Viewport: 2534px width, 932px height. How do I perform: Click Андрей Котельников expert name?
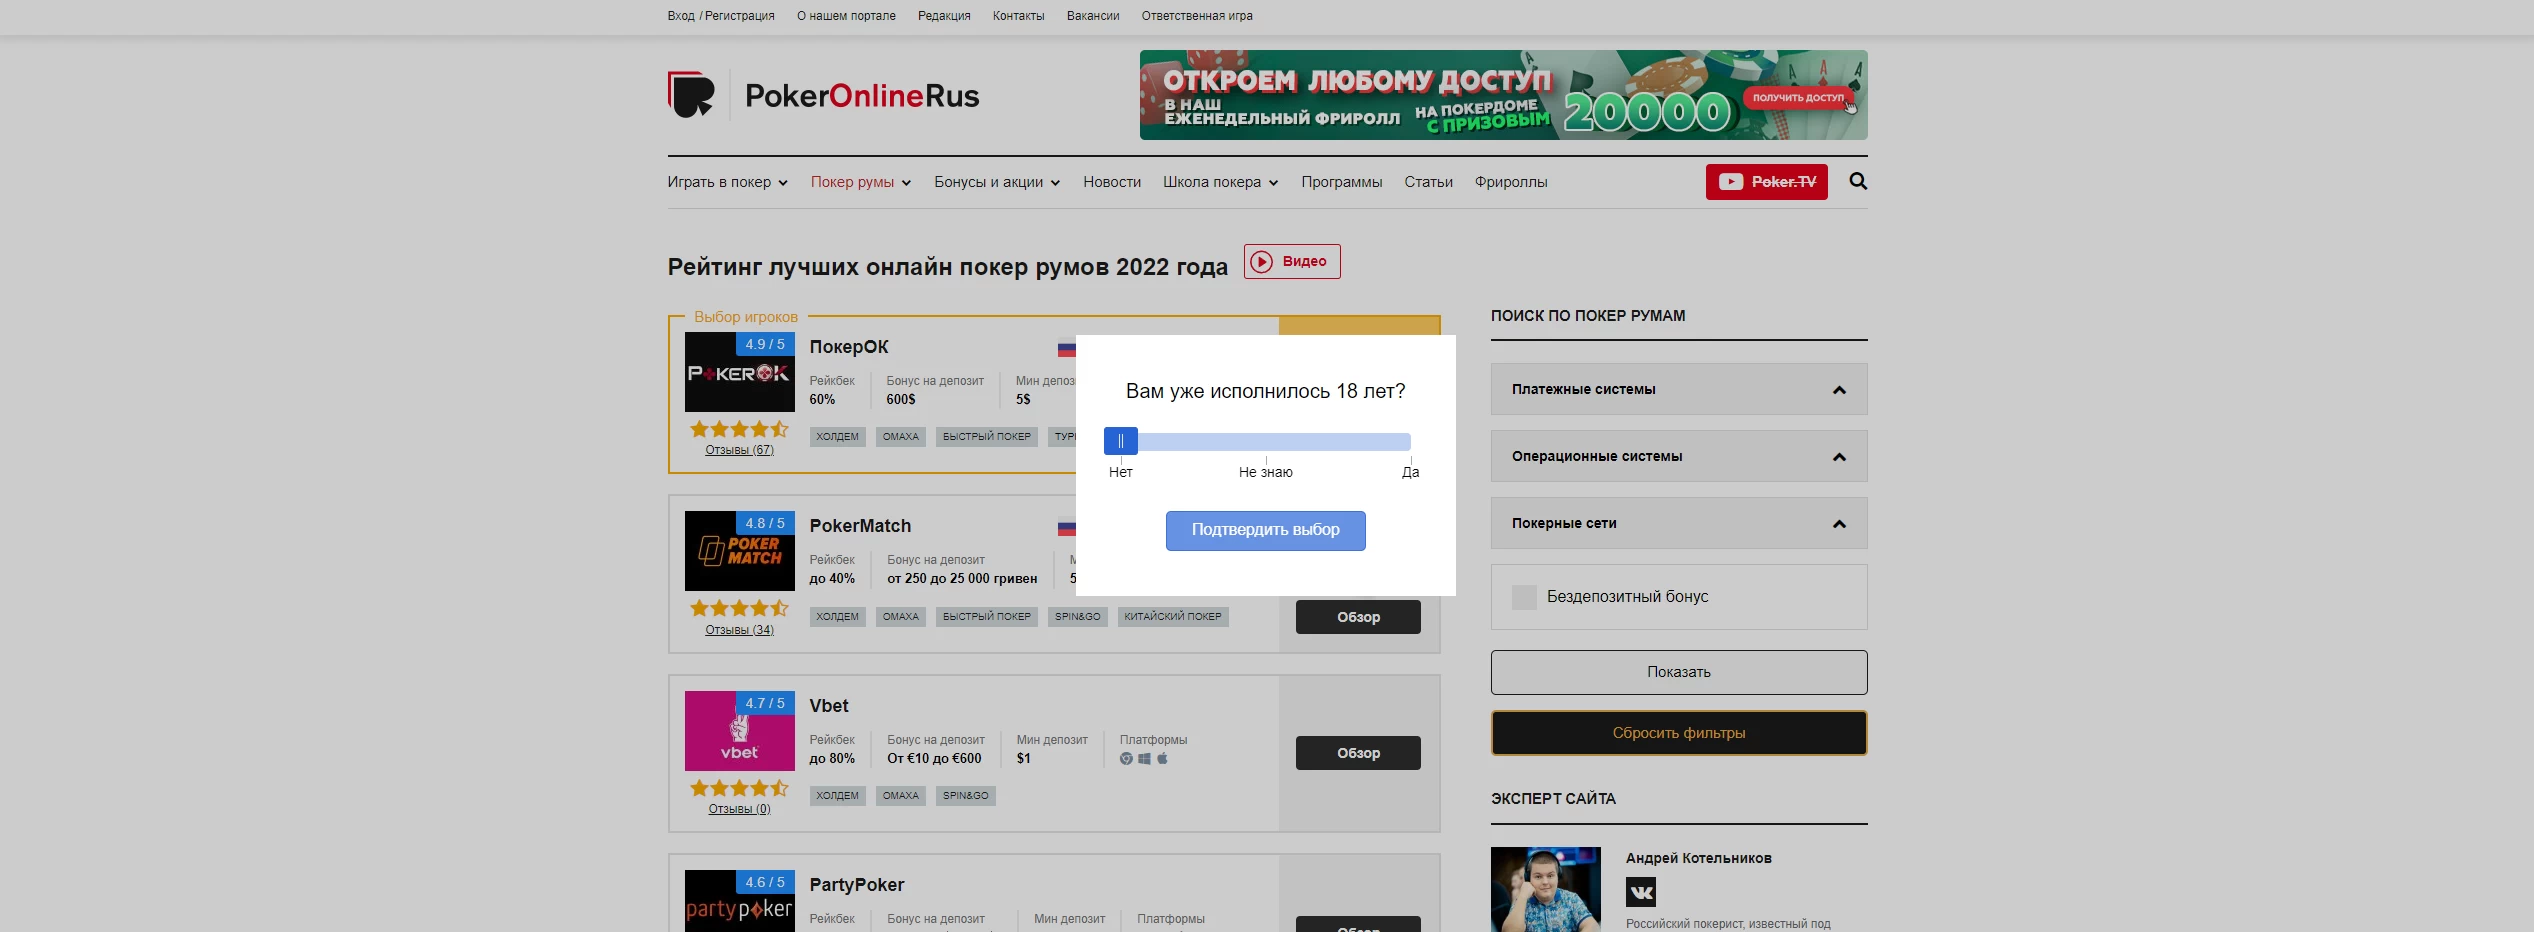pyautogui.click(x=1698, y=858)
